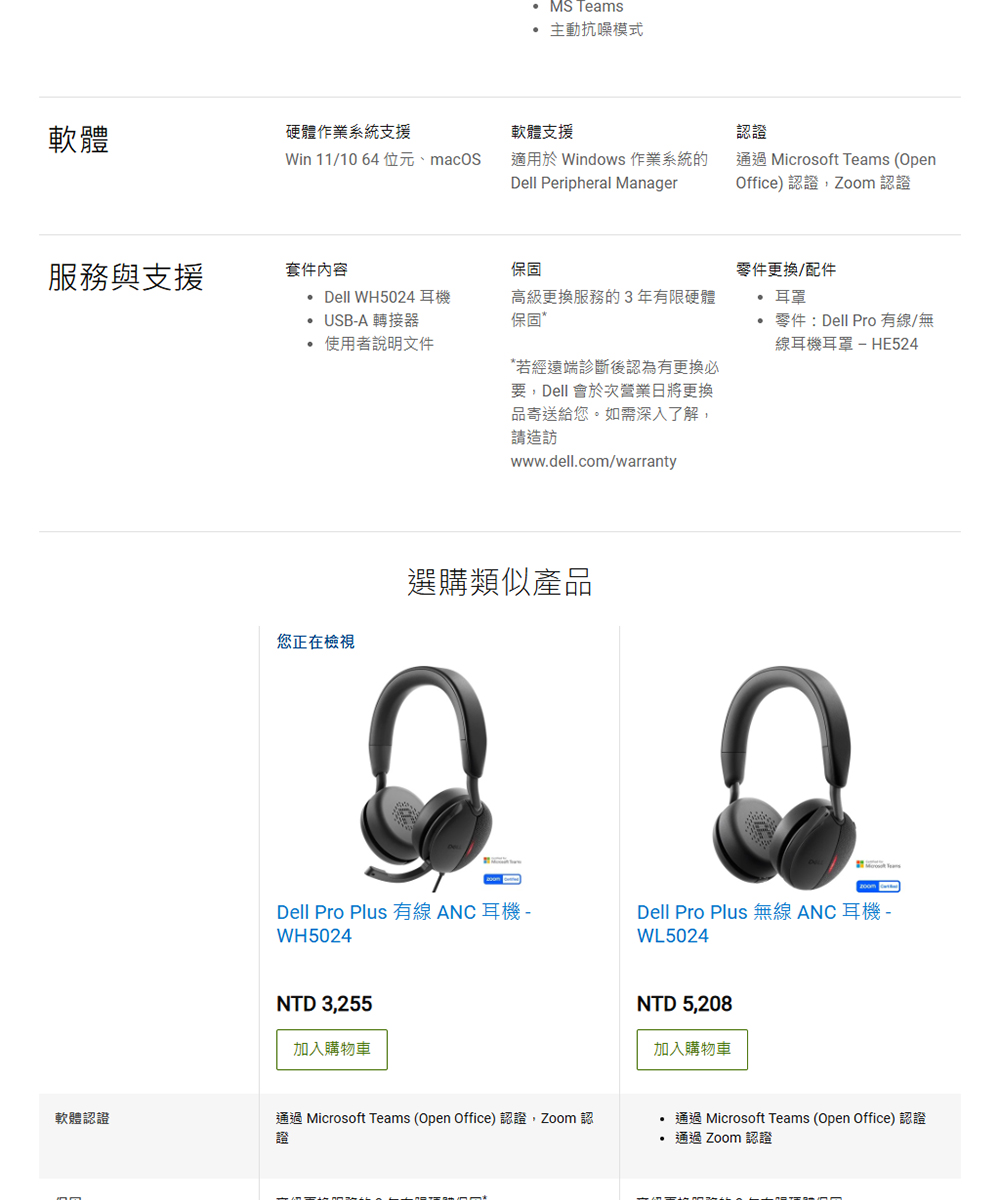Click the 軟體認證 comparison row label
This screenshot has height=1200, width=1000.
[82, 1118]
